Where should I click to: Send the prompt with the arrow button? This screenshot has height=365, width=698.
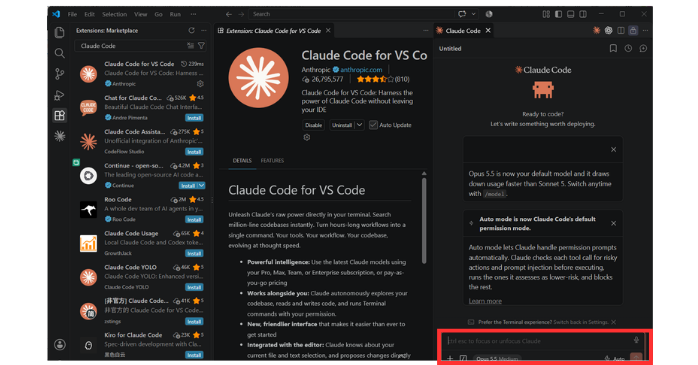point(636,358)
